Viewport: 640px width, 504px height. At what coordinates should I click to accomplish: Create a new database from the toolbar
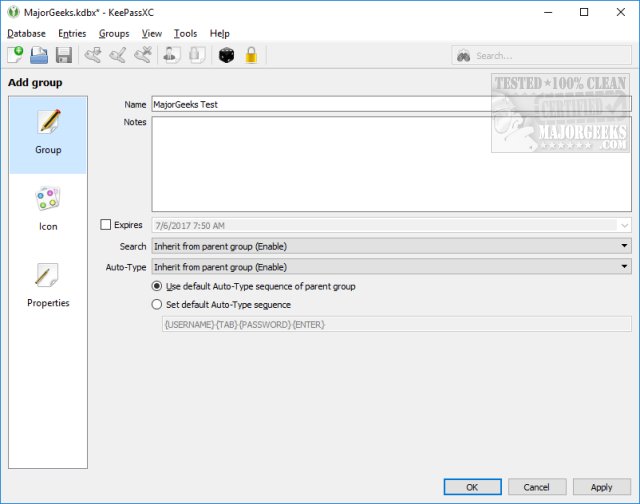15,55
